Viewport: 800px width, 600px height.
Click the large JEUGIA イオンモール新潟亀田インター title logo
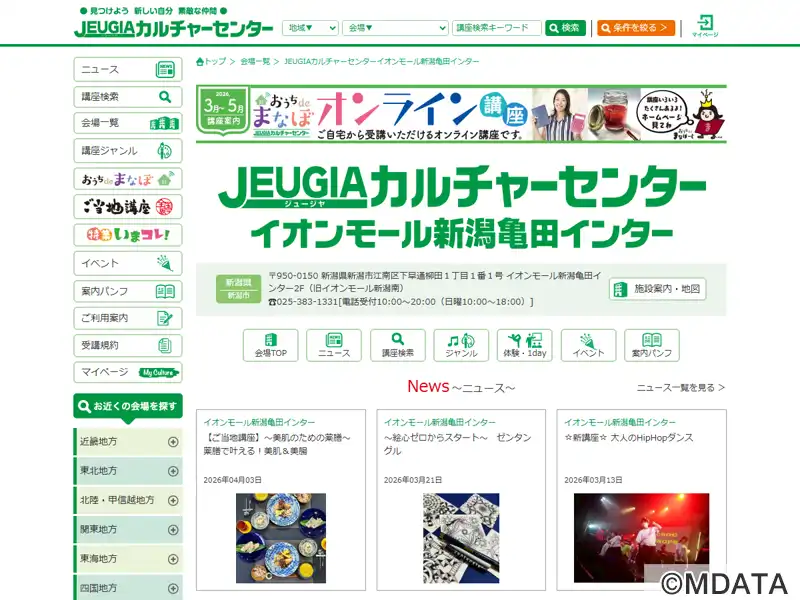(x=461, y=208)
